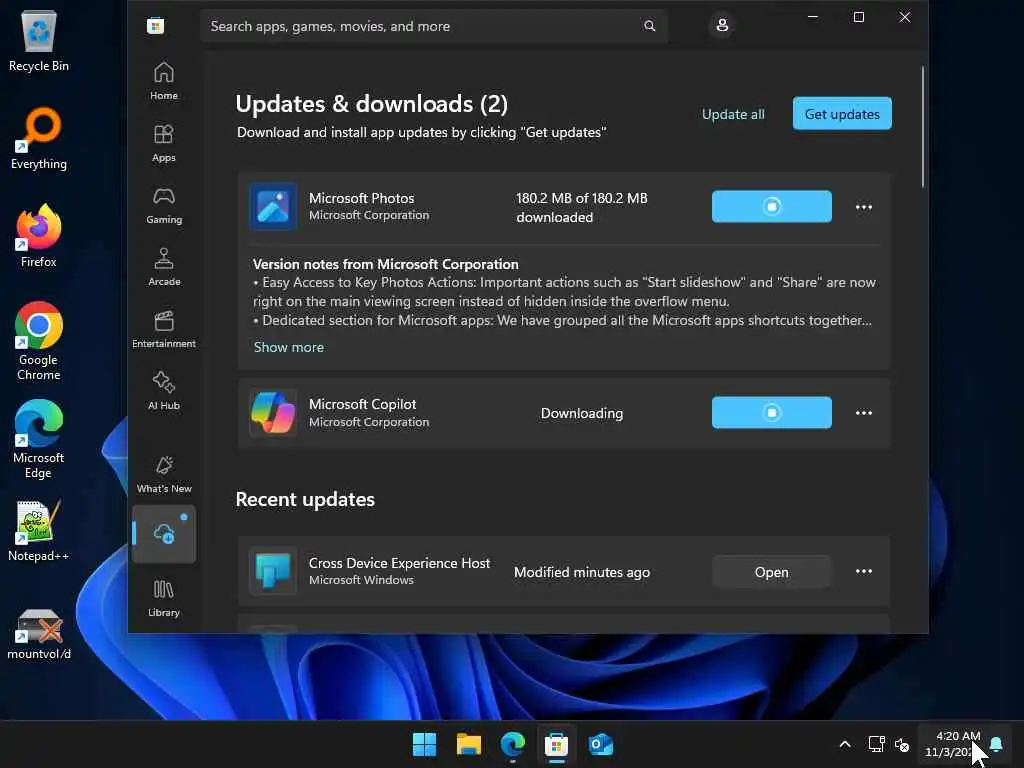Image resolution: width=1024 pixels, height=768 pixels.
Task: Open Cross Device Experience Host with Open button
Action: coord(771,572)
